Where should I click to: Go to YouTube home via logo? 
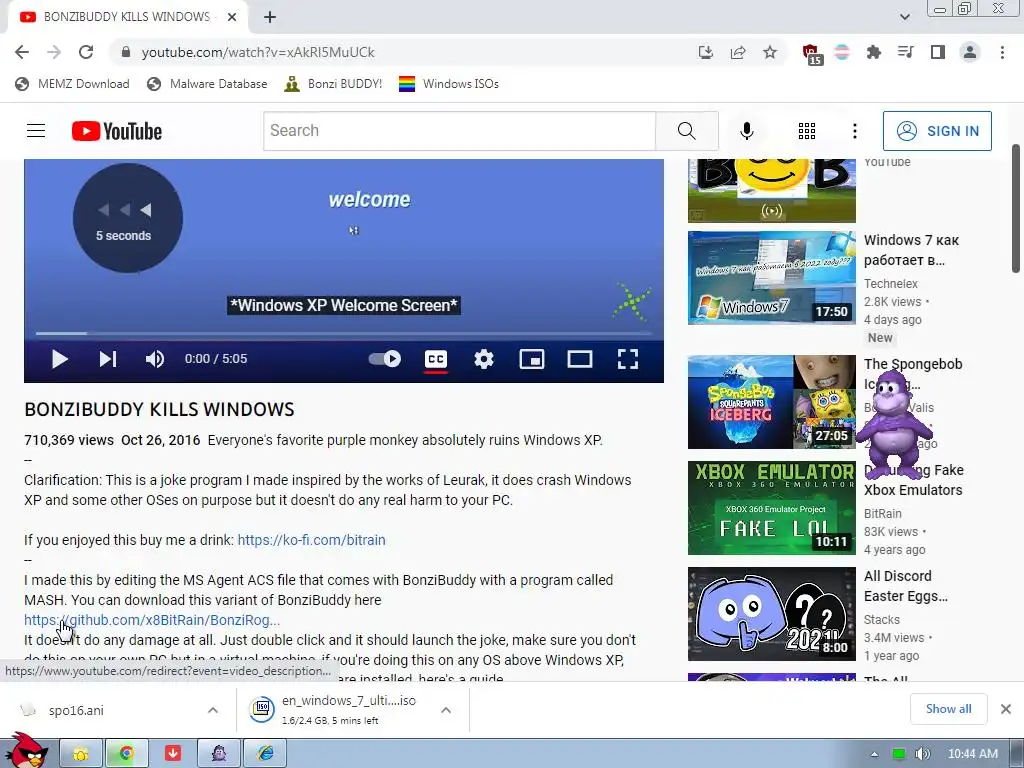pos(117,131)
